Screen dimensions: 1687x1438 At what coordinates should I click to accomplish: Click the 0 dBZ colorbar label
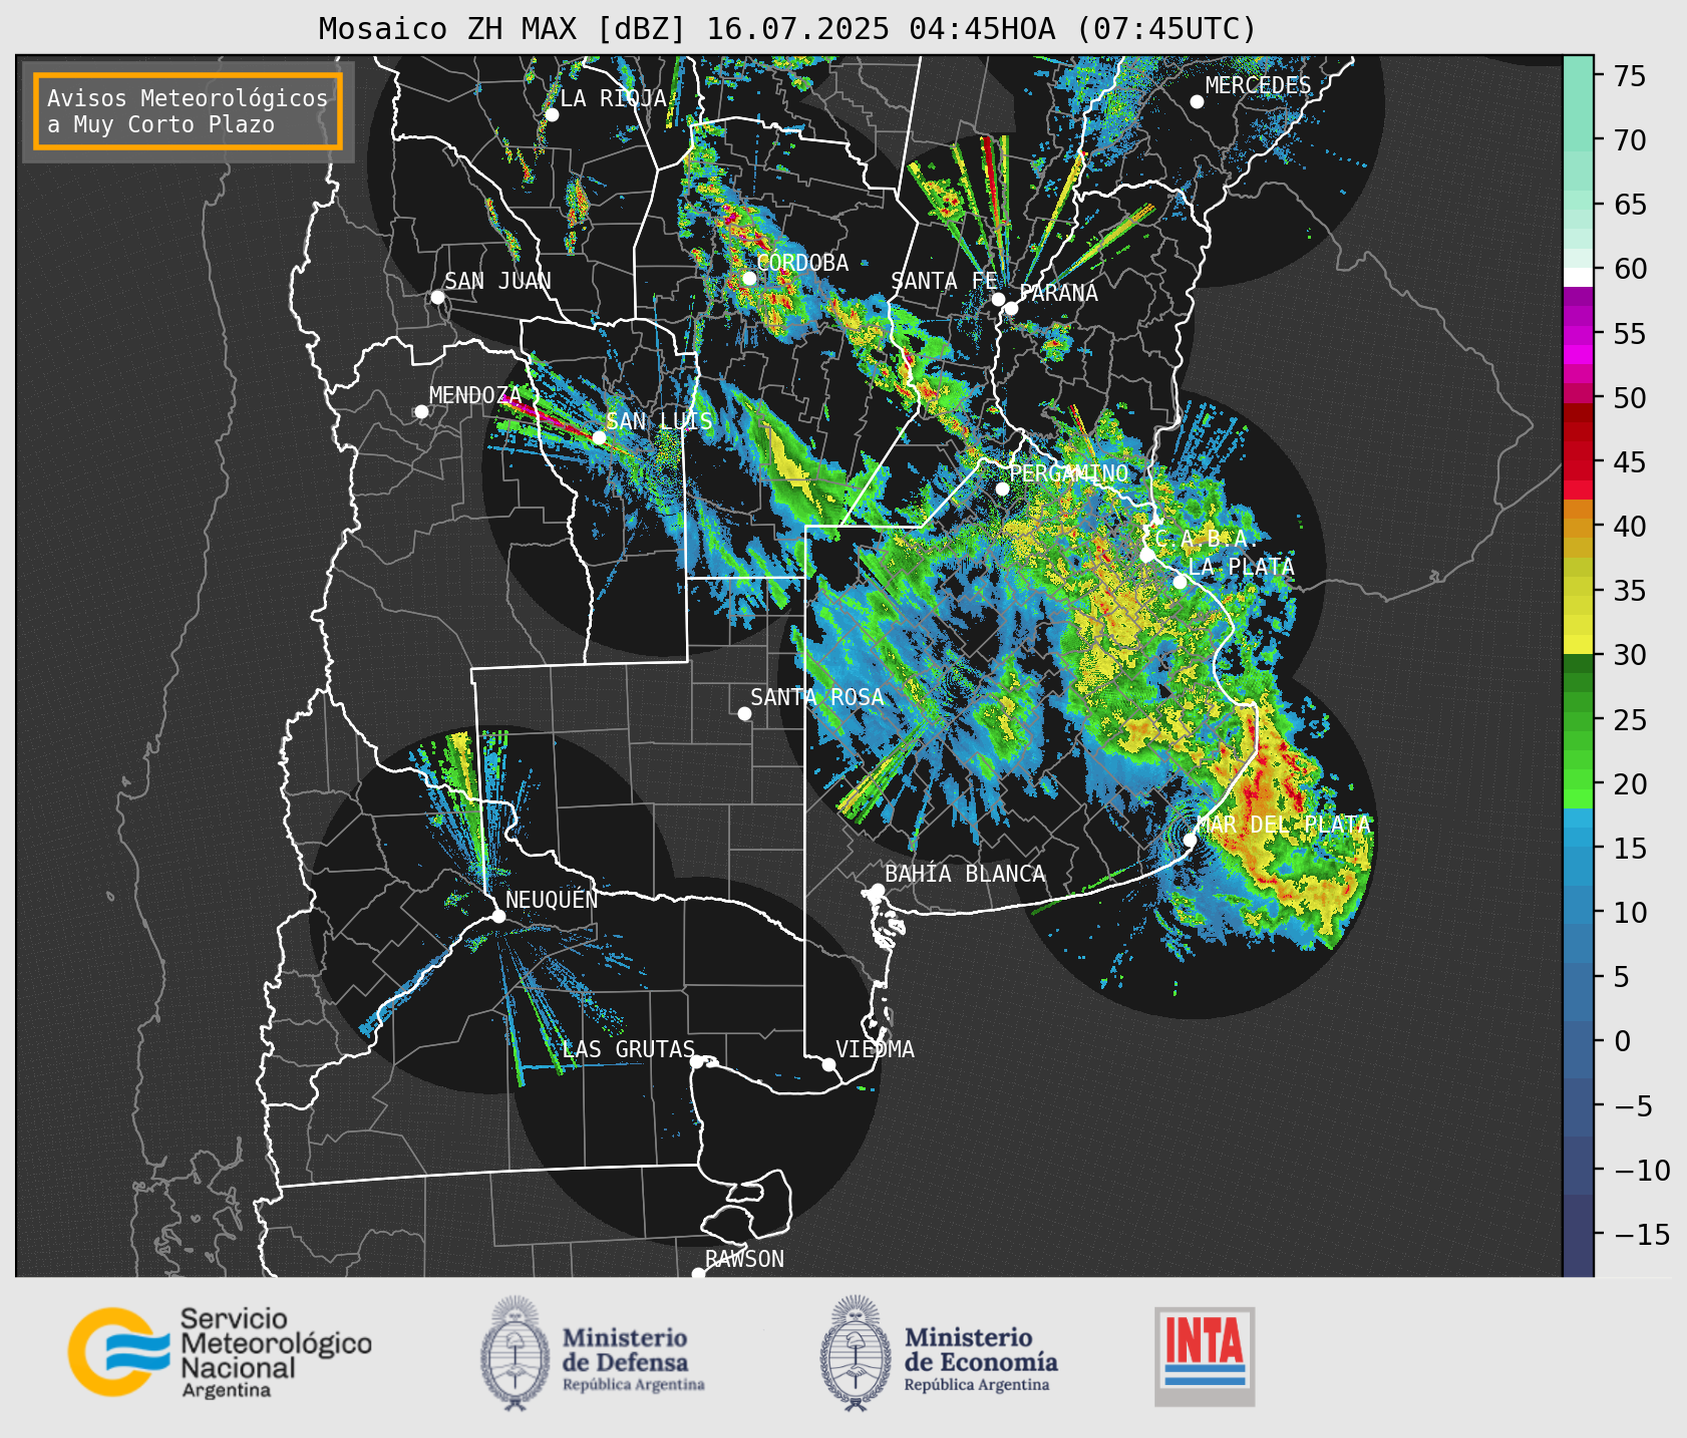point(1622,1041)
